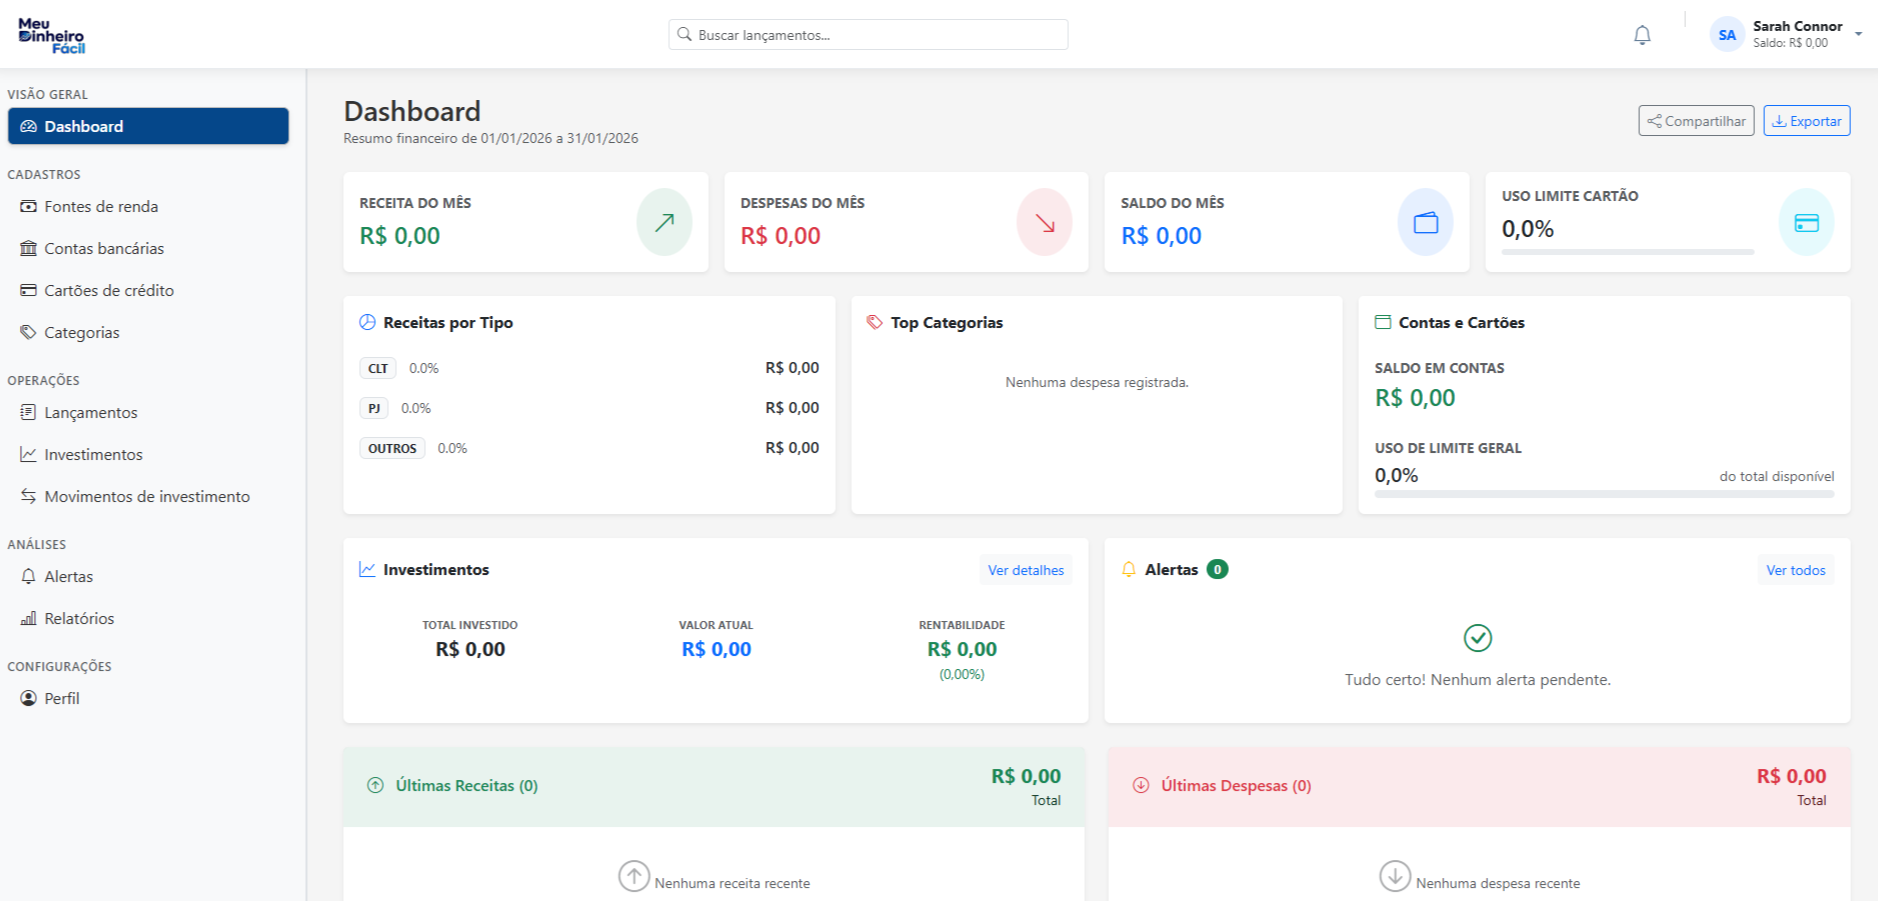Open the Sarah Connor account dropdown
This screenshot has height=901, width=1878.
1785,33
